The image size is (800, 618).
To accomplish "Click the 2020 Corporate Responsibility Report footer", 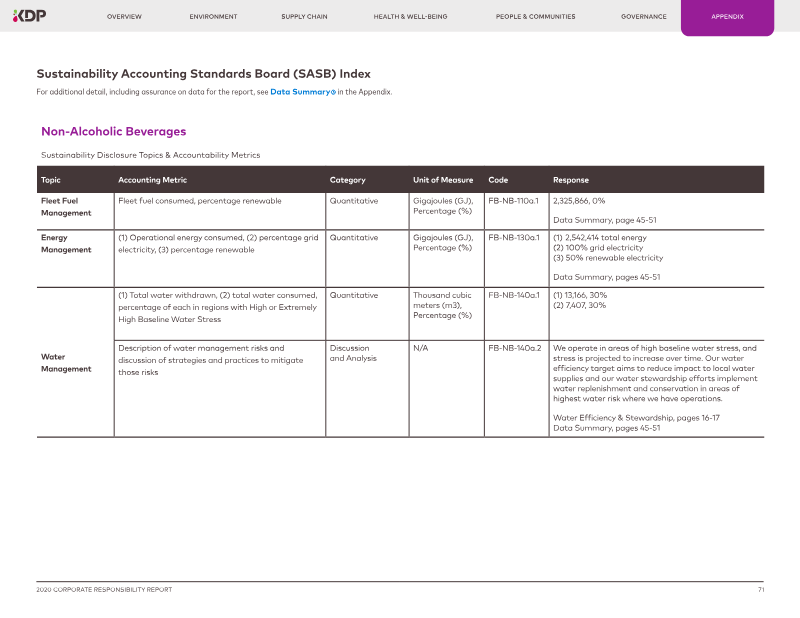I will click(104, 590).
